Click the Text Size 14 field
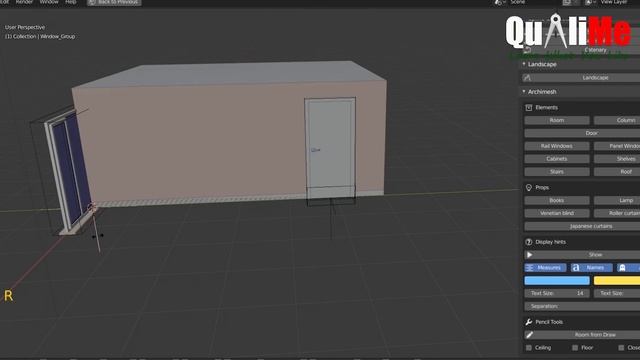 [557, 293]
